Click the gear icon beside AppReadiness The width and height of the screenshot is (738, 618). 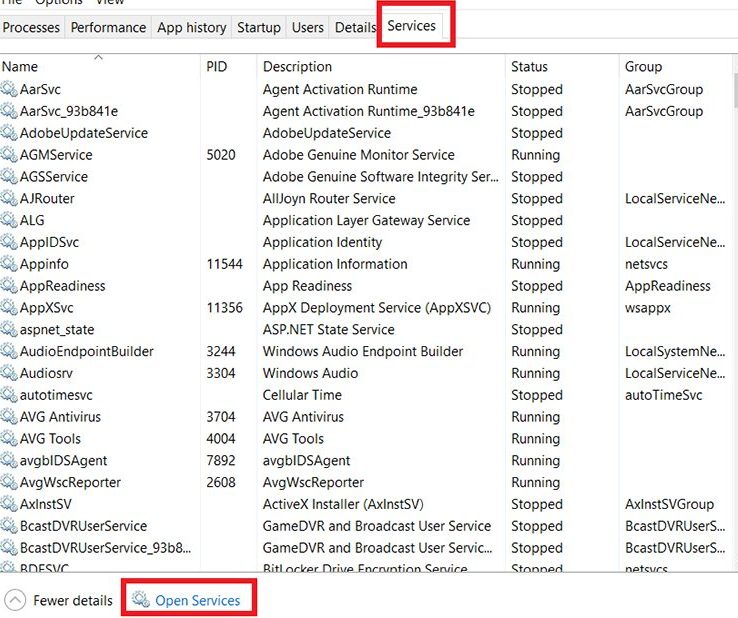point(9,286)
